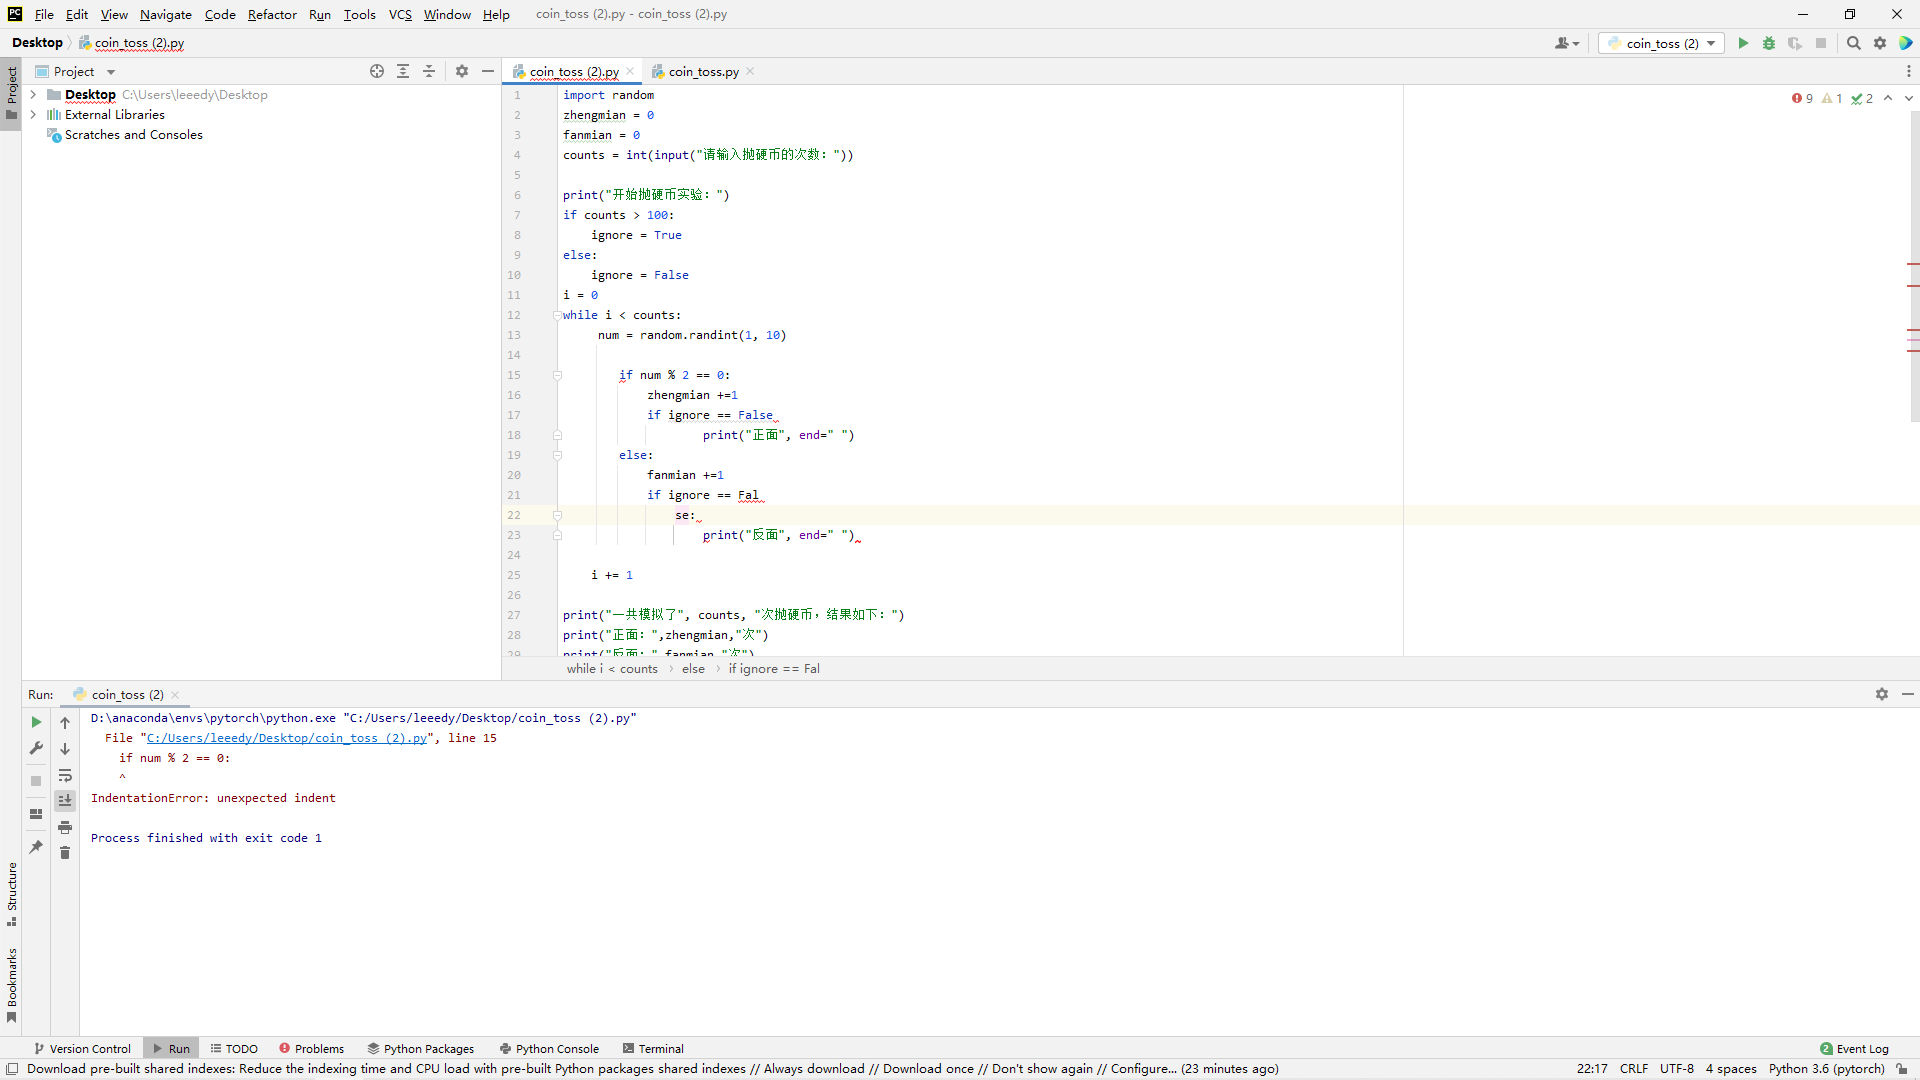Viewport: 1920px width, 1080px height.
Task: Go to previous highlighted error arrow
Action: (x=1888, y=98)
